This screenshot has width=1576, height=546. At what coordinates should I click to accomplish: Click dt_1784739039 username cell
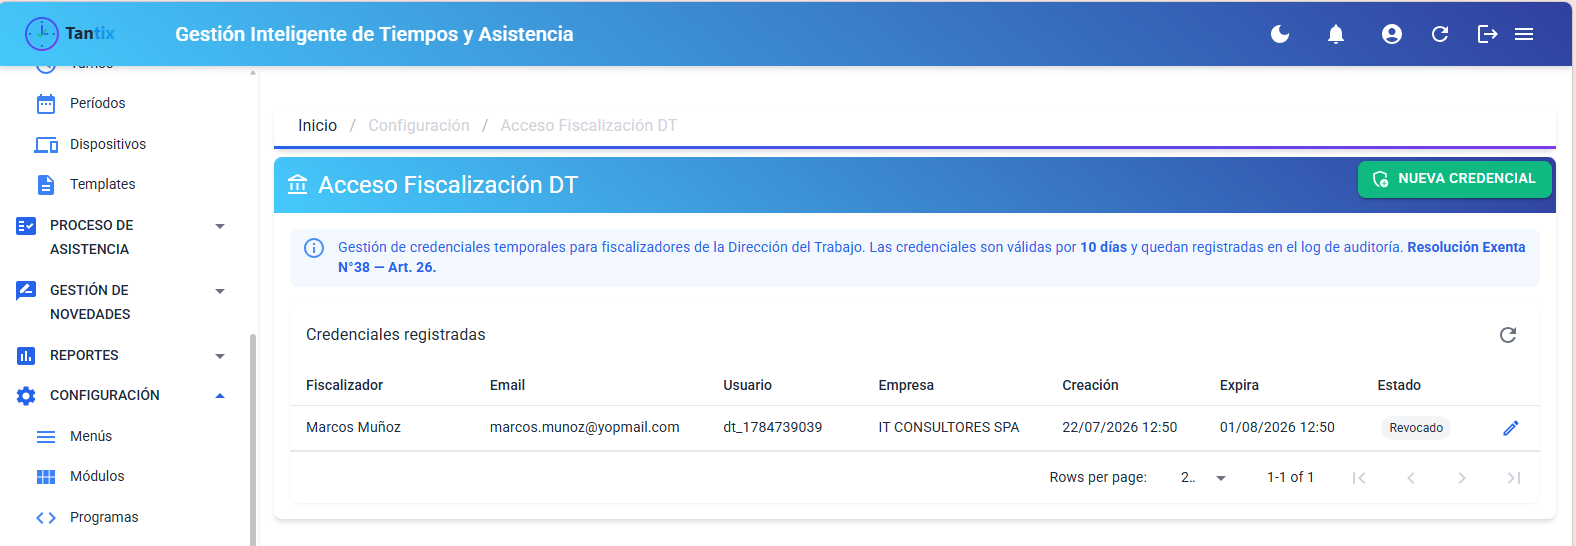pos(773,428)
